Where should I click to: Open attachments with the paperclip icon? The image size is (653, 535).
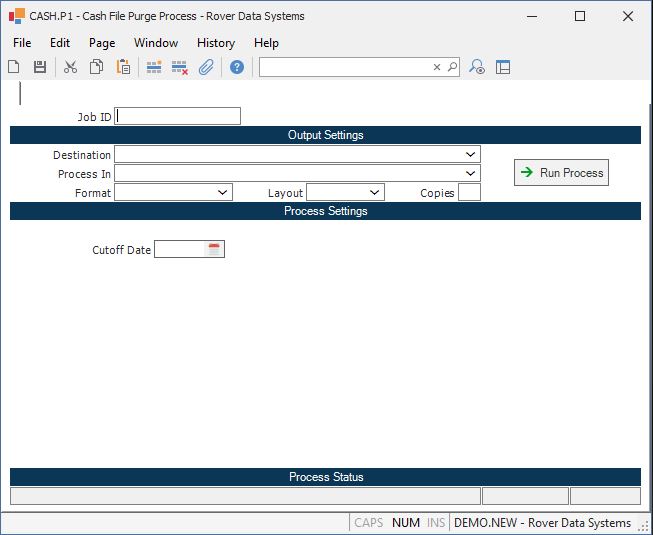click(206, 67)
